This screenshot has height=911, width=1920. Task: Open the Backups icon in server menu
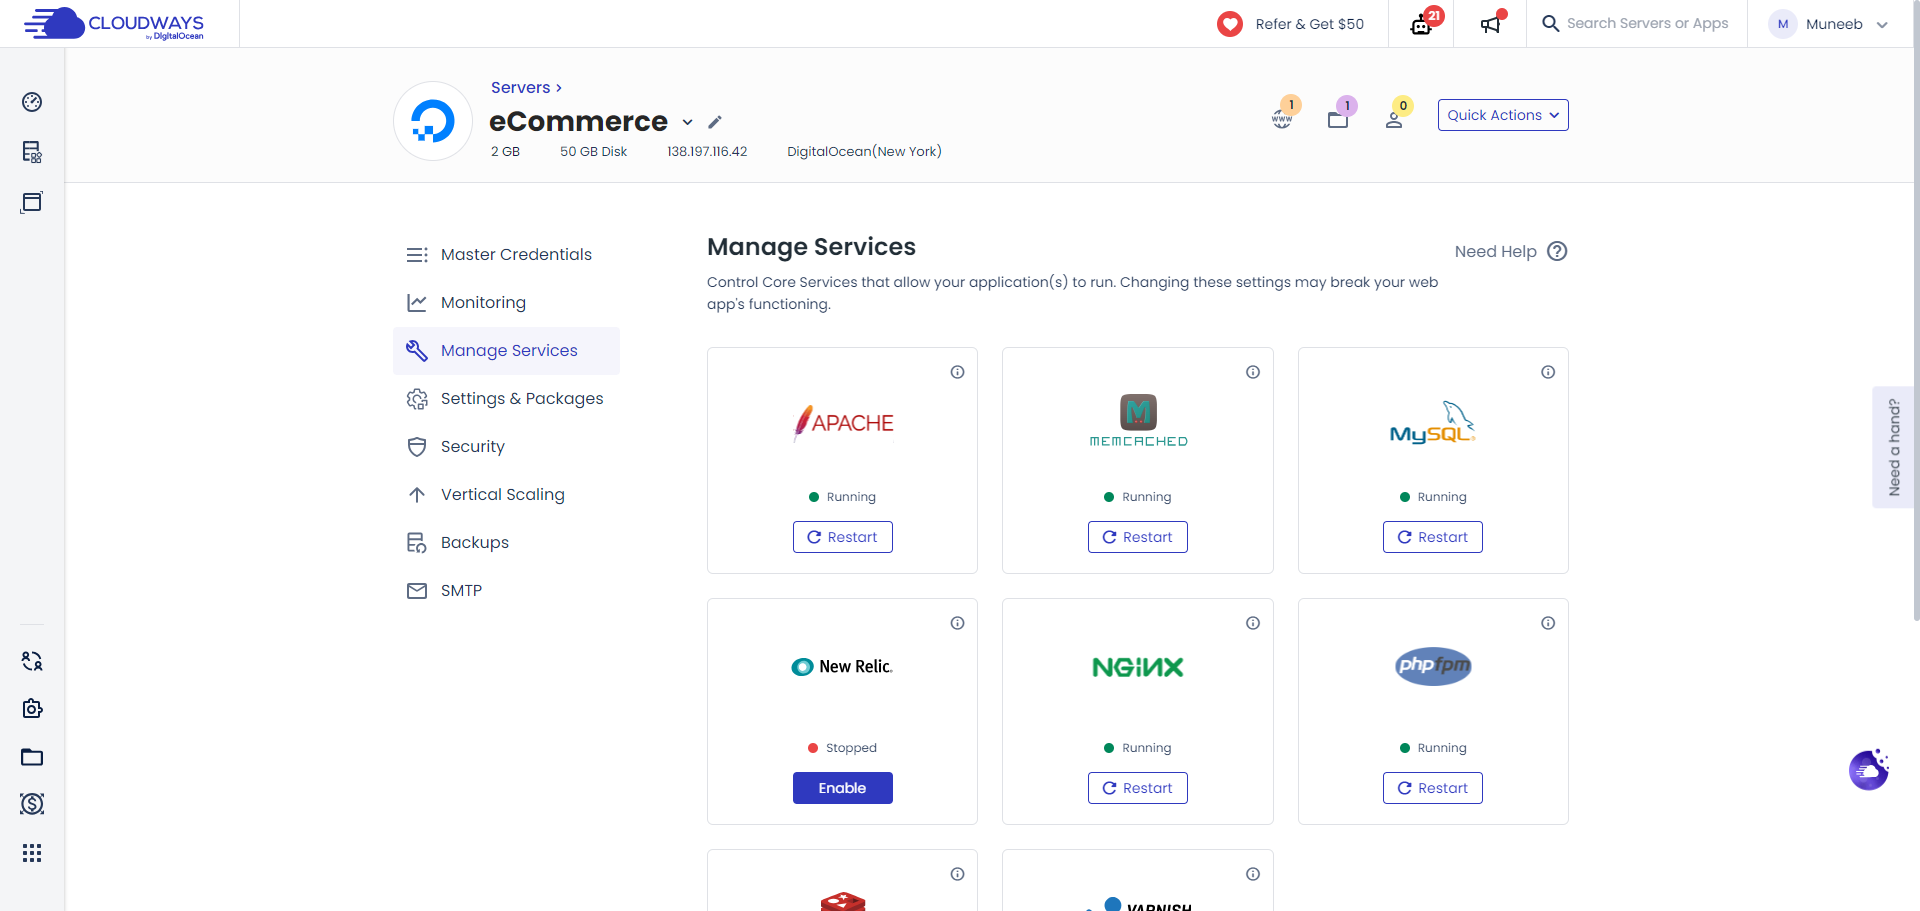click(417, 542)
